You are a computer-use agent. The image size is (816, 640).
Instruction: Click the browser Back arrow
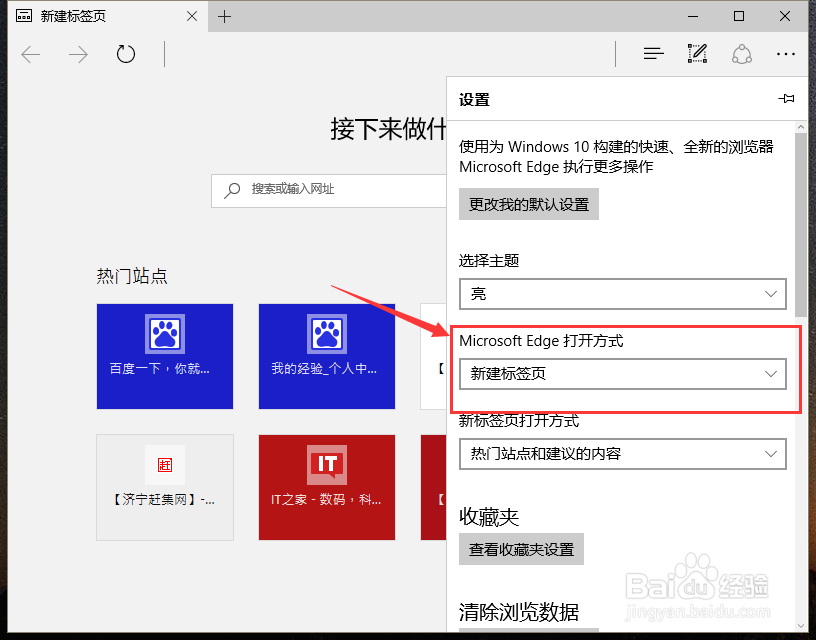coord(31,54)
